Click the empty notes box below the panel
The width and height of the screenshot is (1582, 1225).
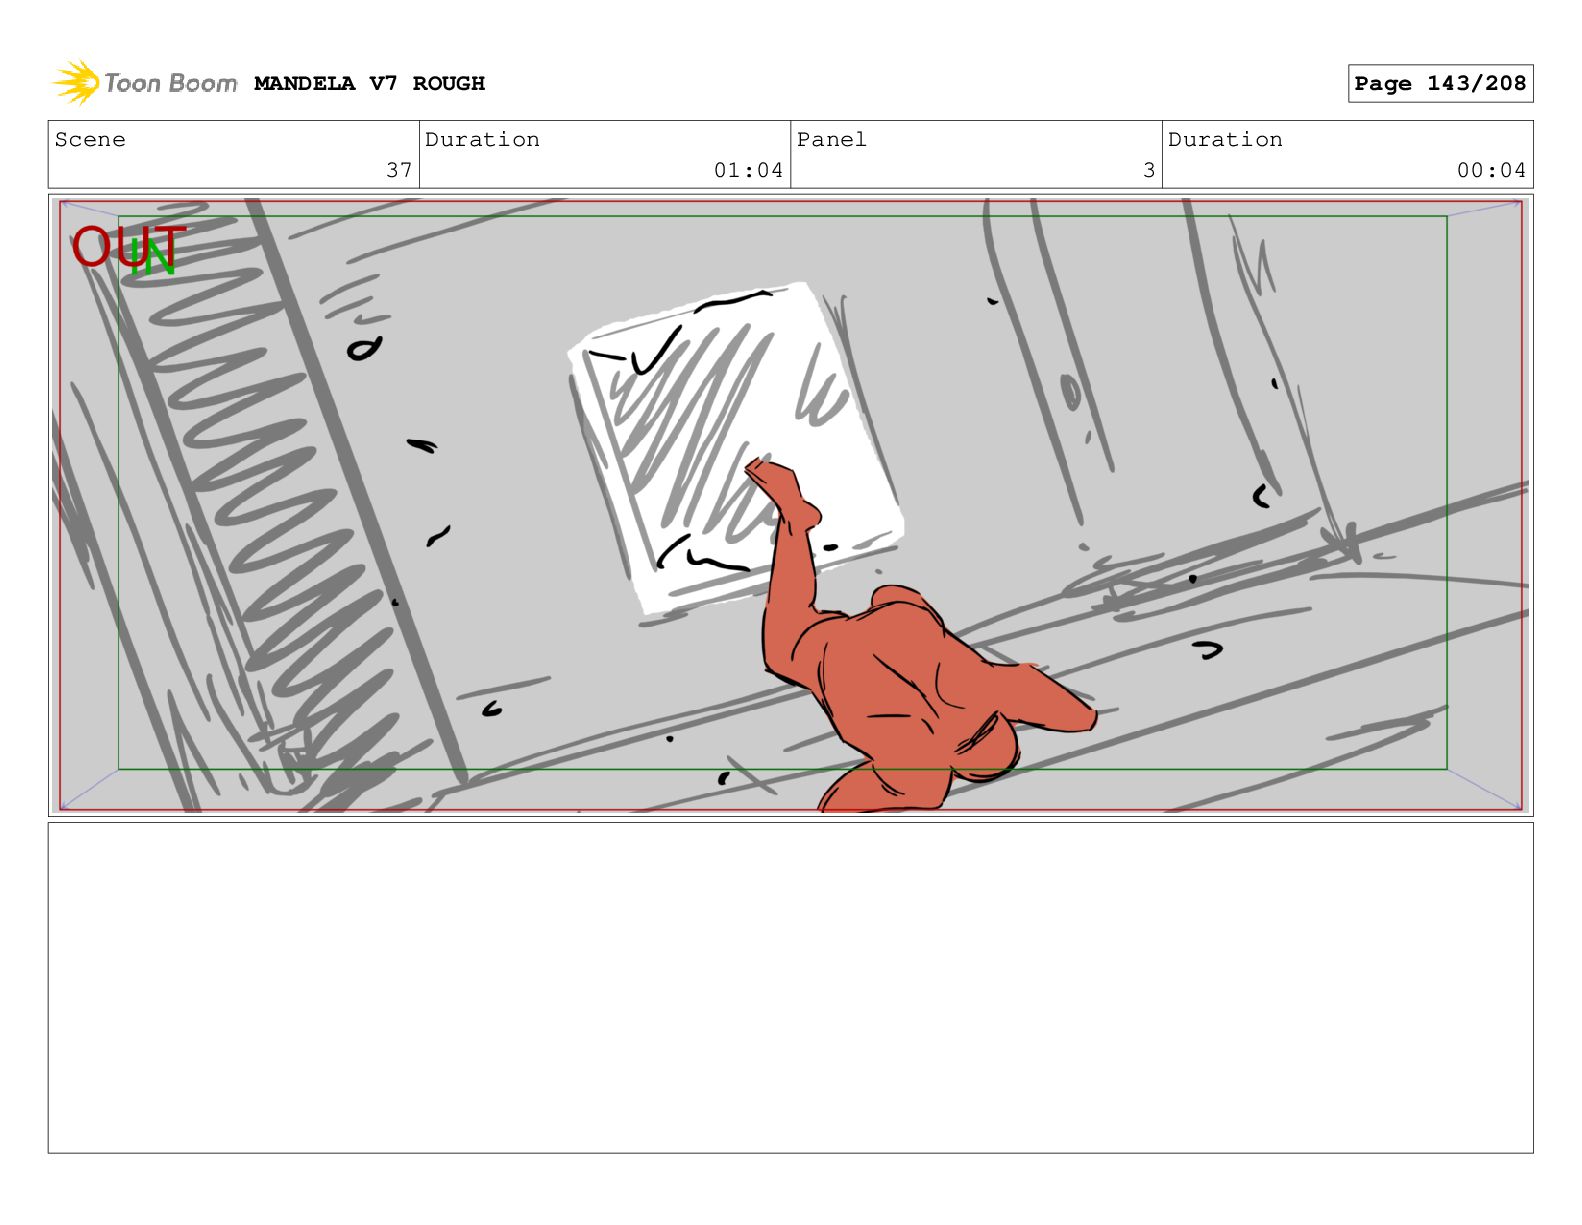[790, 988]
